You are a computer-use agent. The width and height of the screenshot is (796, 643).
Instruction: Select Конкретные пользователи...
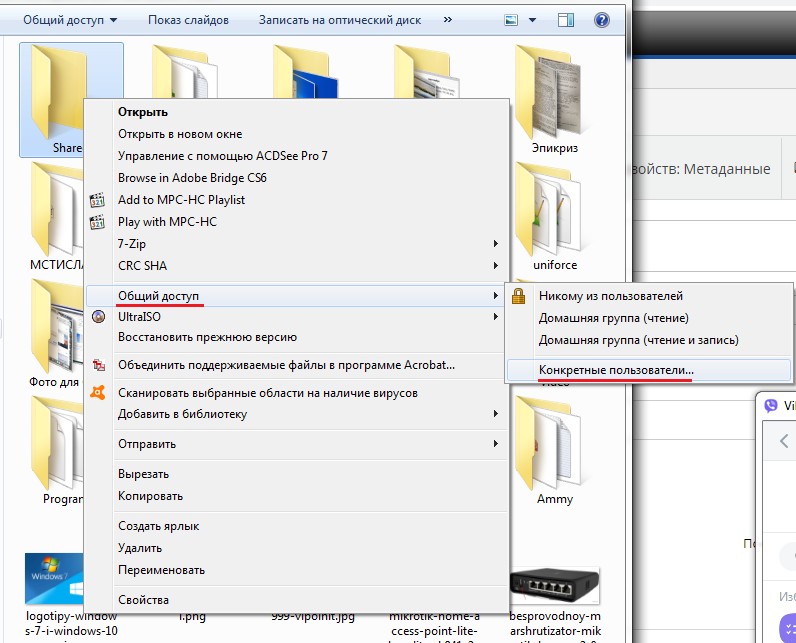(648, 370)
